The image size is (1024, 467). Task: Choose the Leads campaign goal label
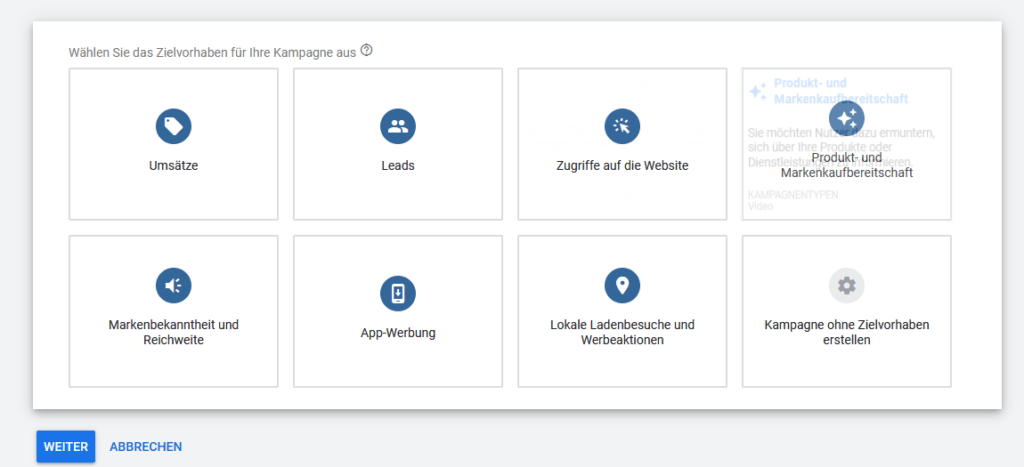click(x=398, y=166)
